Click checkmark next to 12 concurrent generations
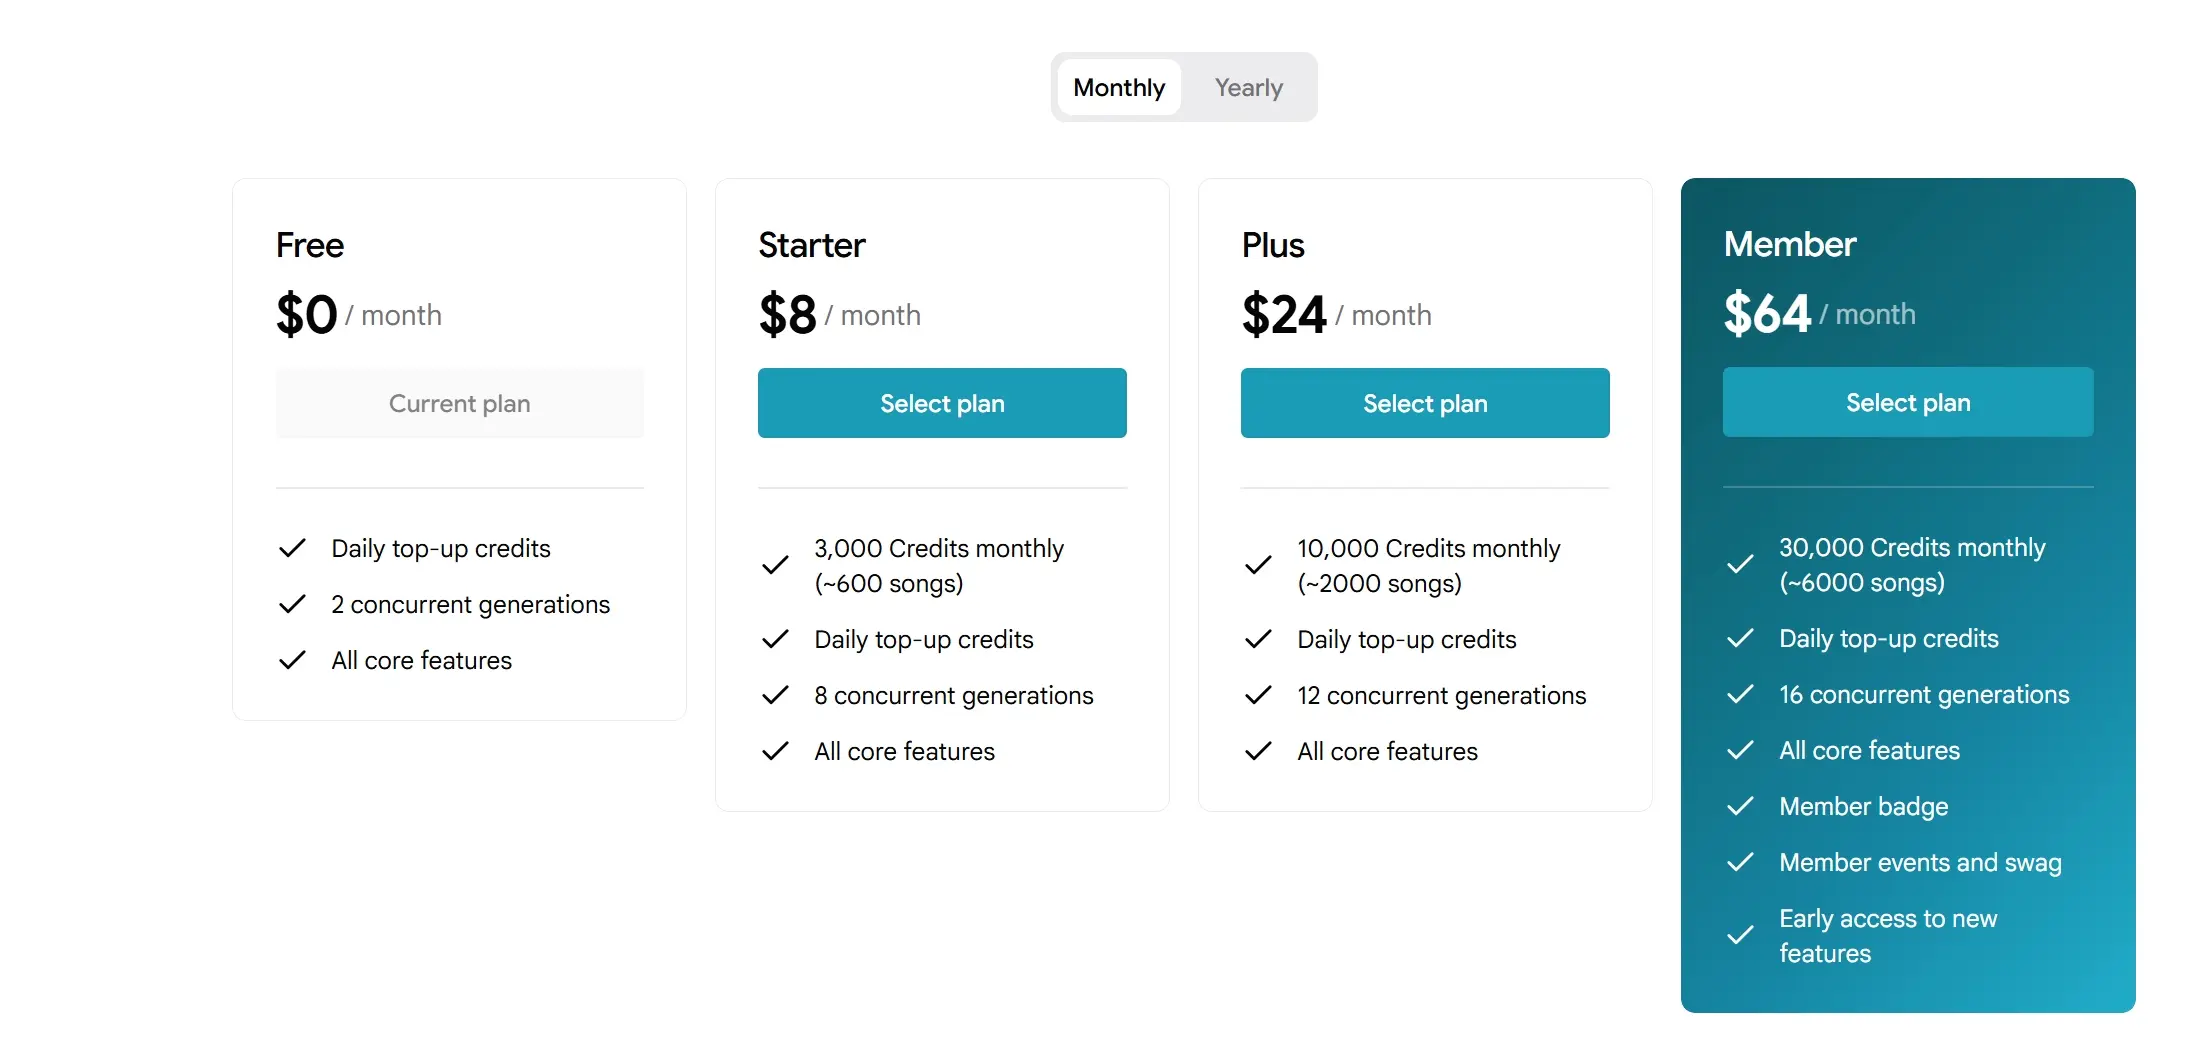The height and width of the screenshot is (1050, 2205). pyautogui.click(x=1258, y=695)
